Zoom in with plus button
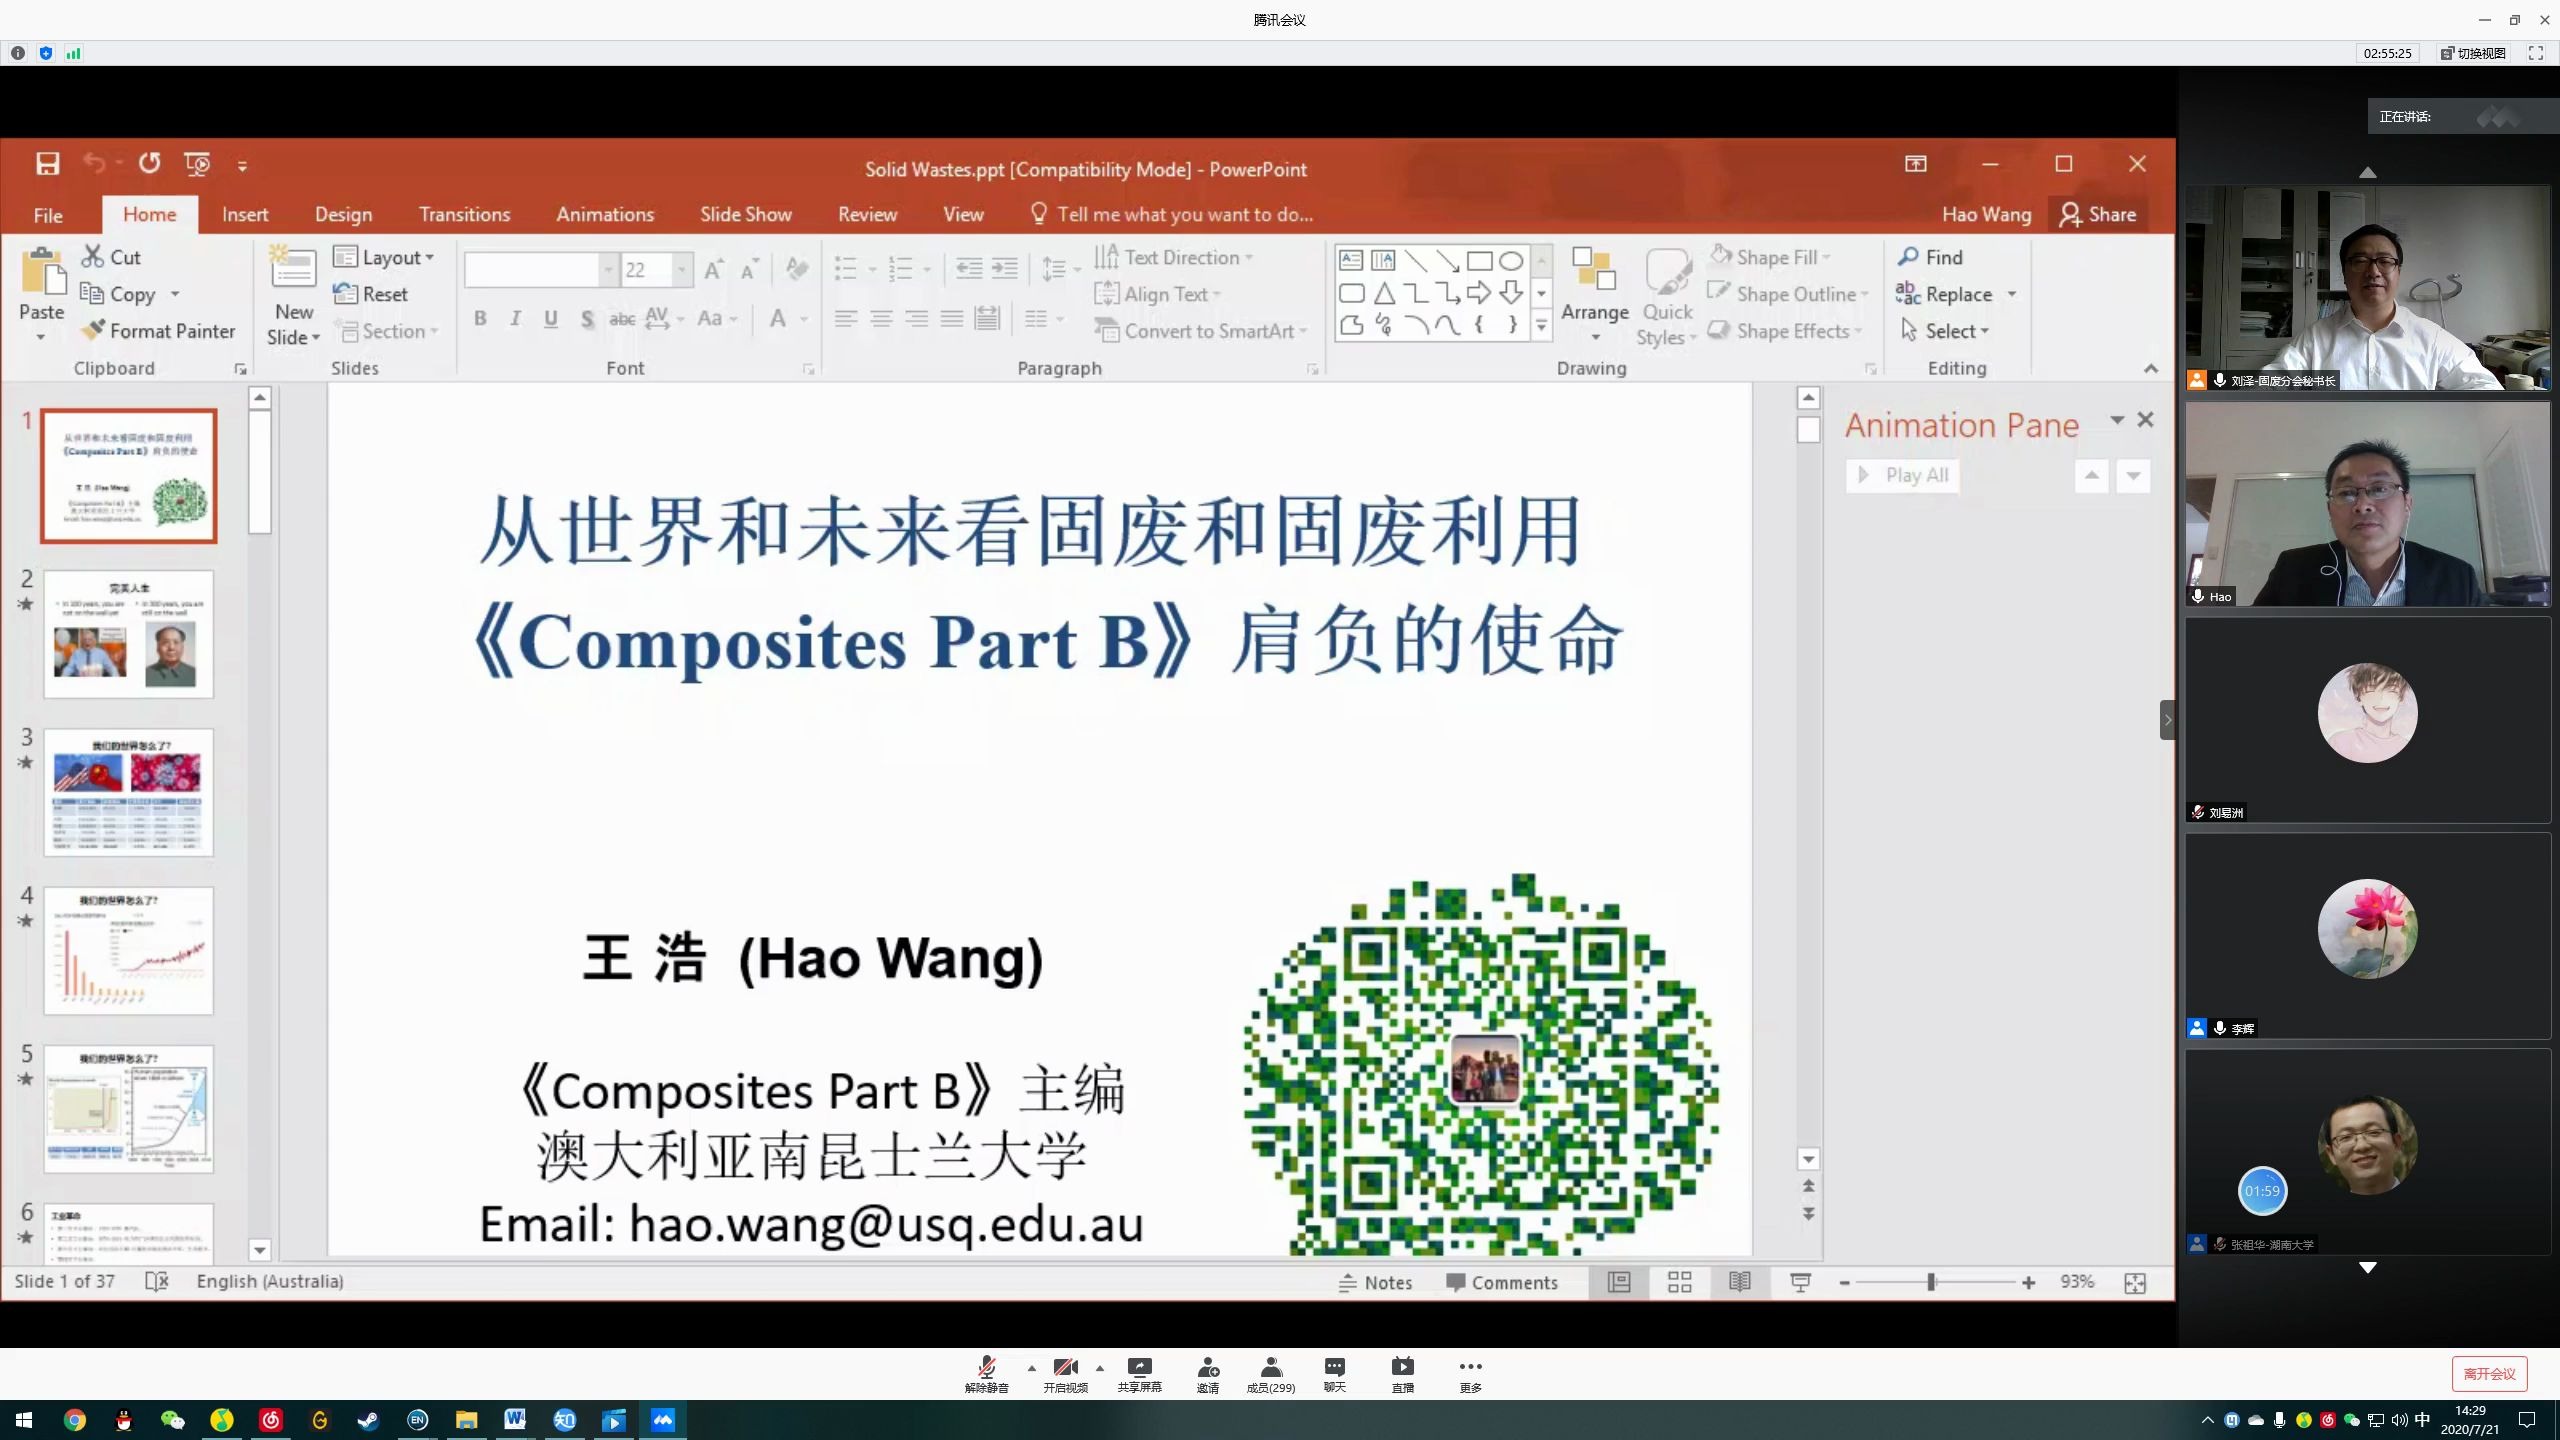The height and width of the screenshot is (1440, 2560). 2028,1282
